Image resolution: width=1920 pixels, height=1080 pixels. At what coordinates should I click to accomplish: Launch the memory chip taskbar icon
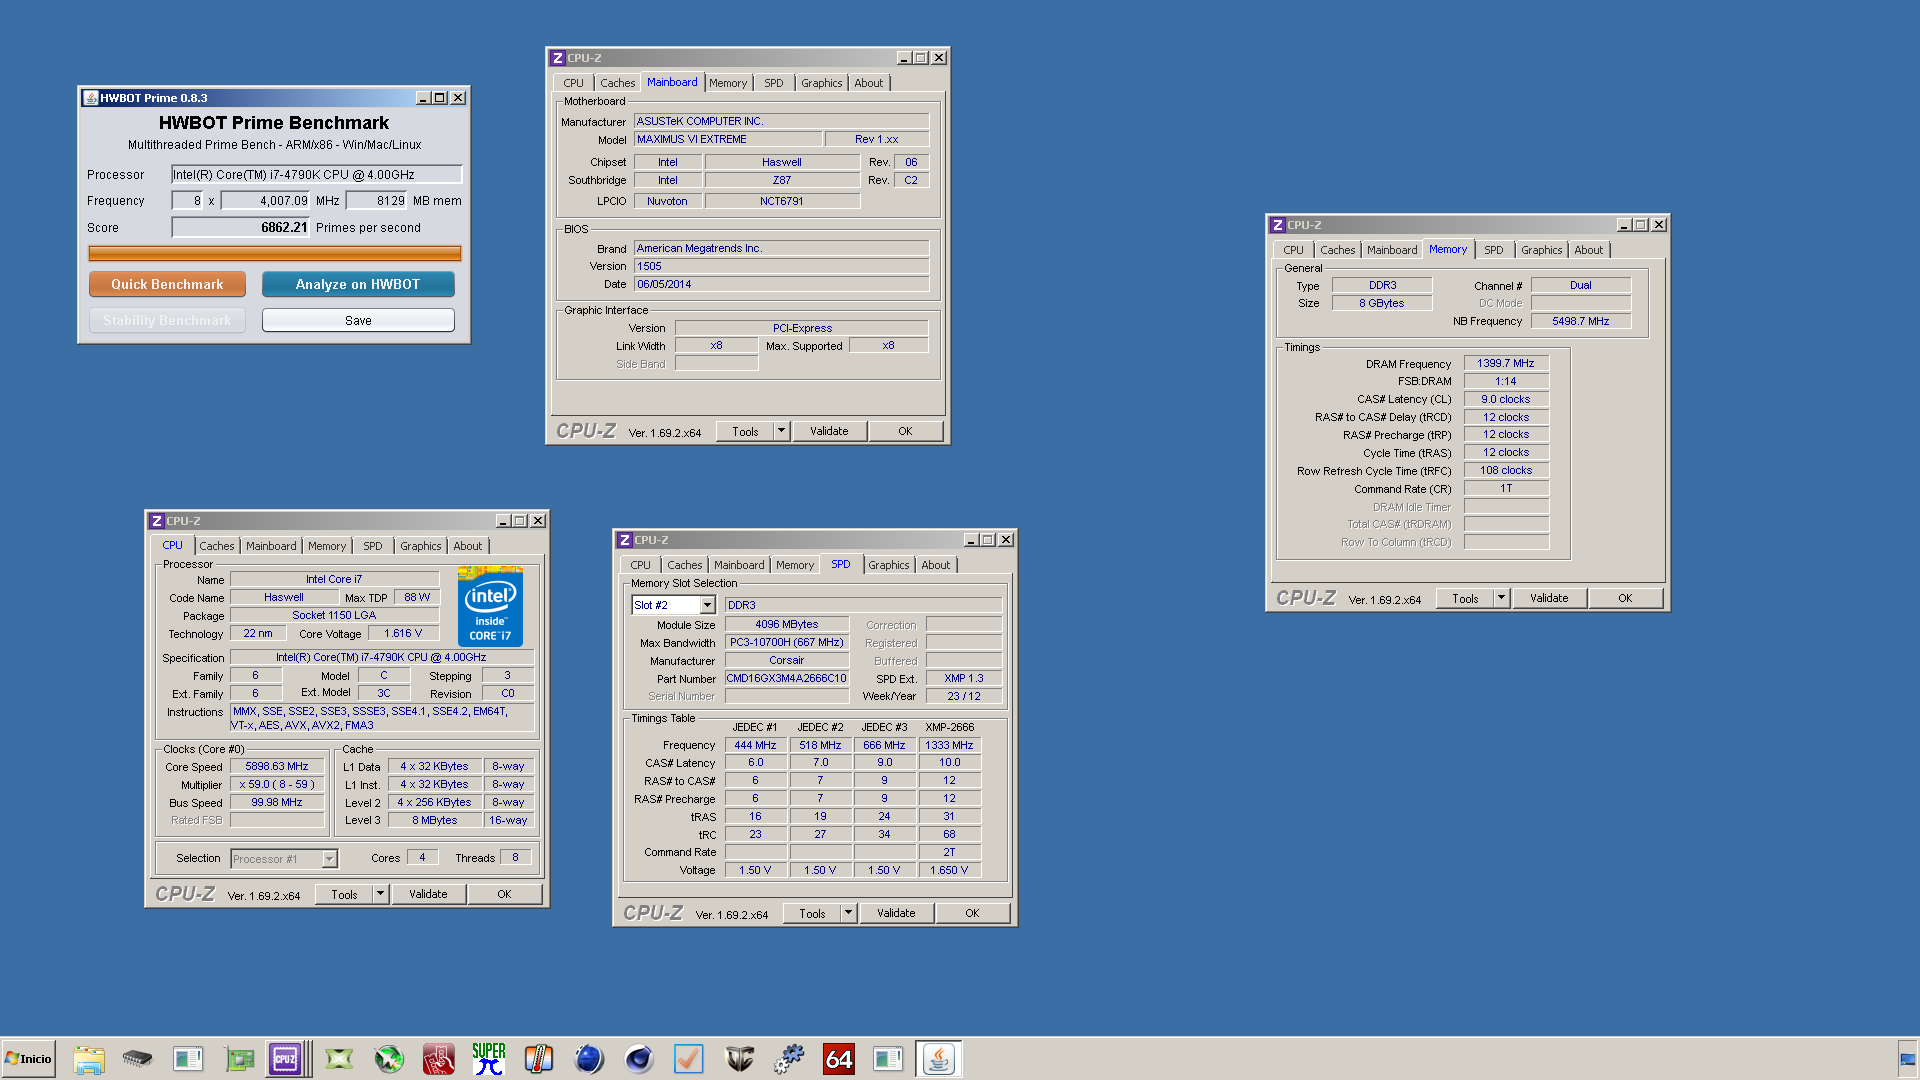[x=137, y=1059]
